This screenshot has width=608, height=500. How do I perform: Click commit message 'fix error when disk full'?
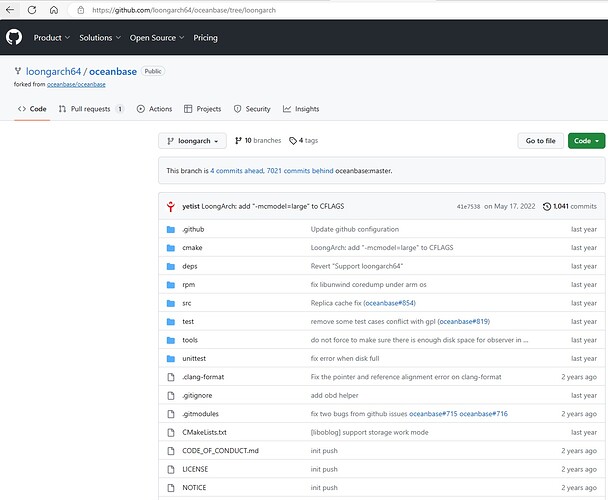pyautogui.click(x=345, y=358)
